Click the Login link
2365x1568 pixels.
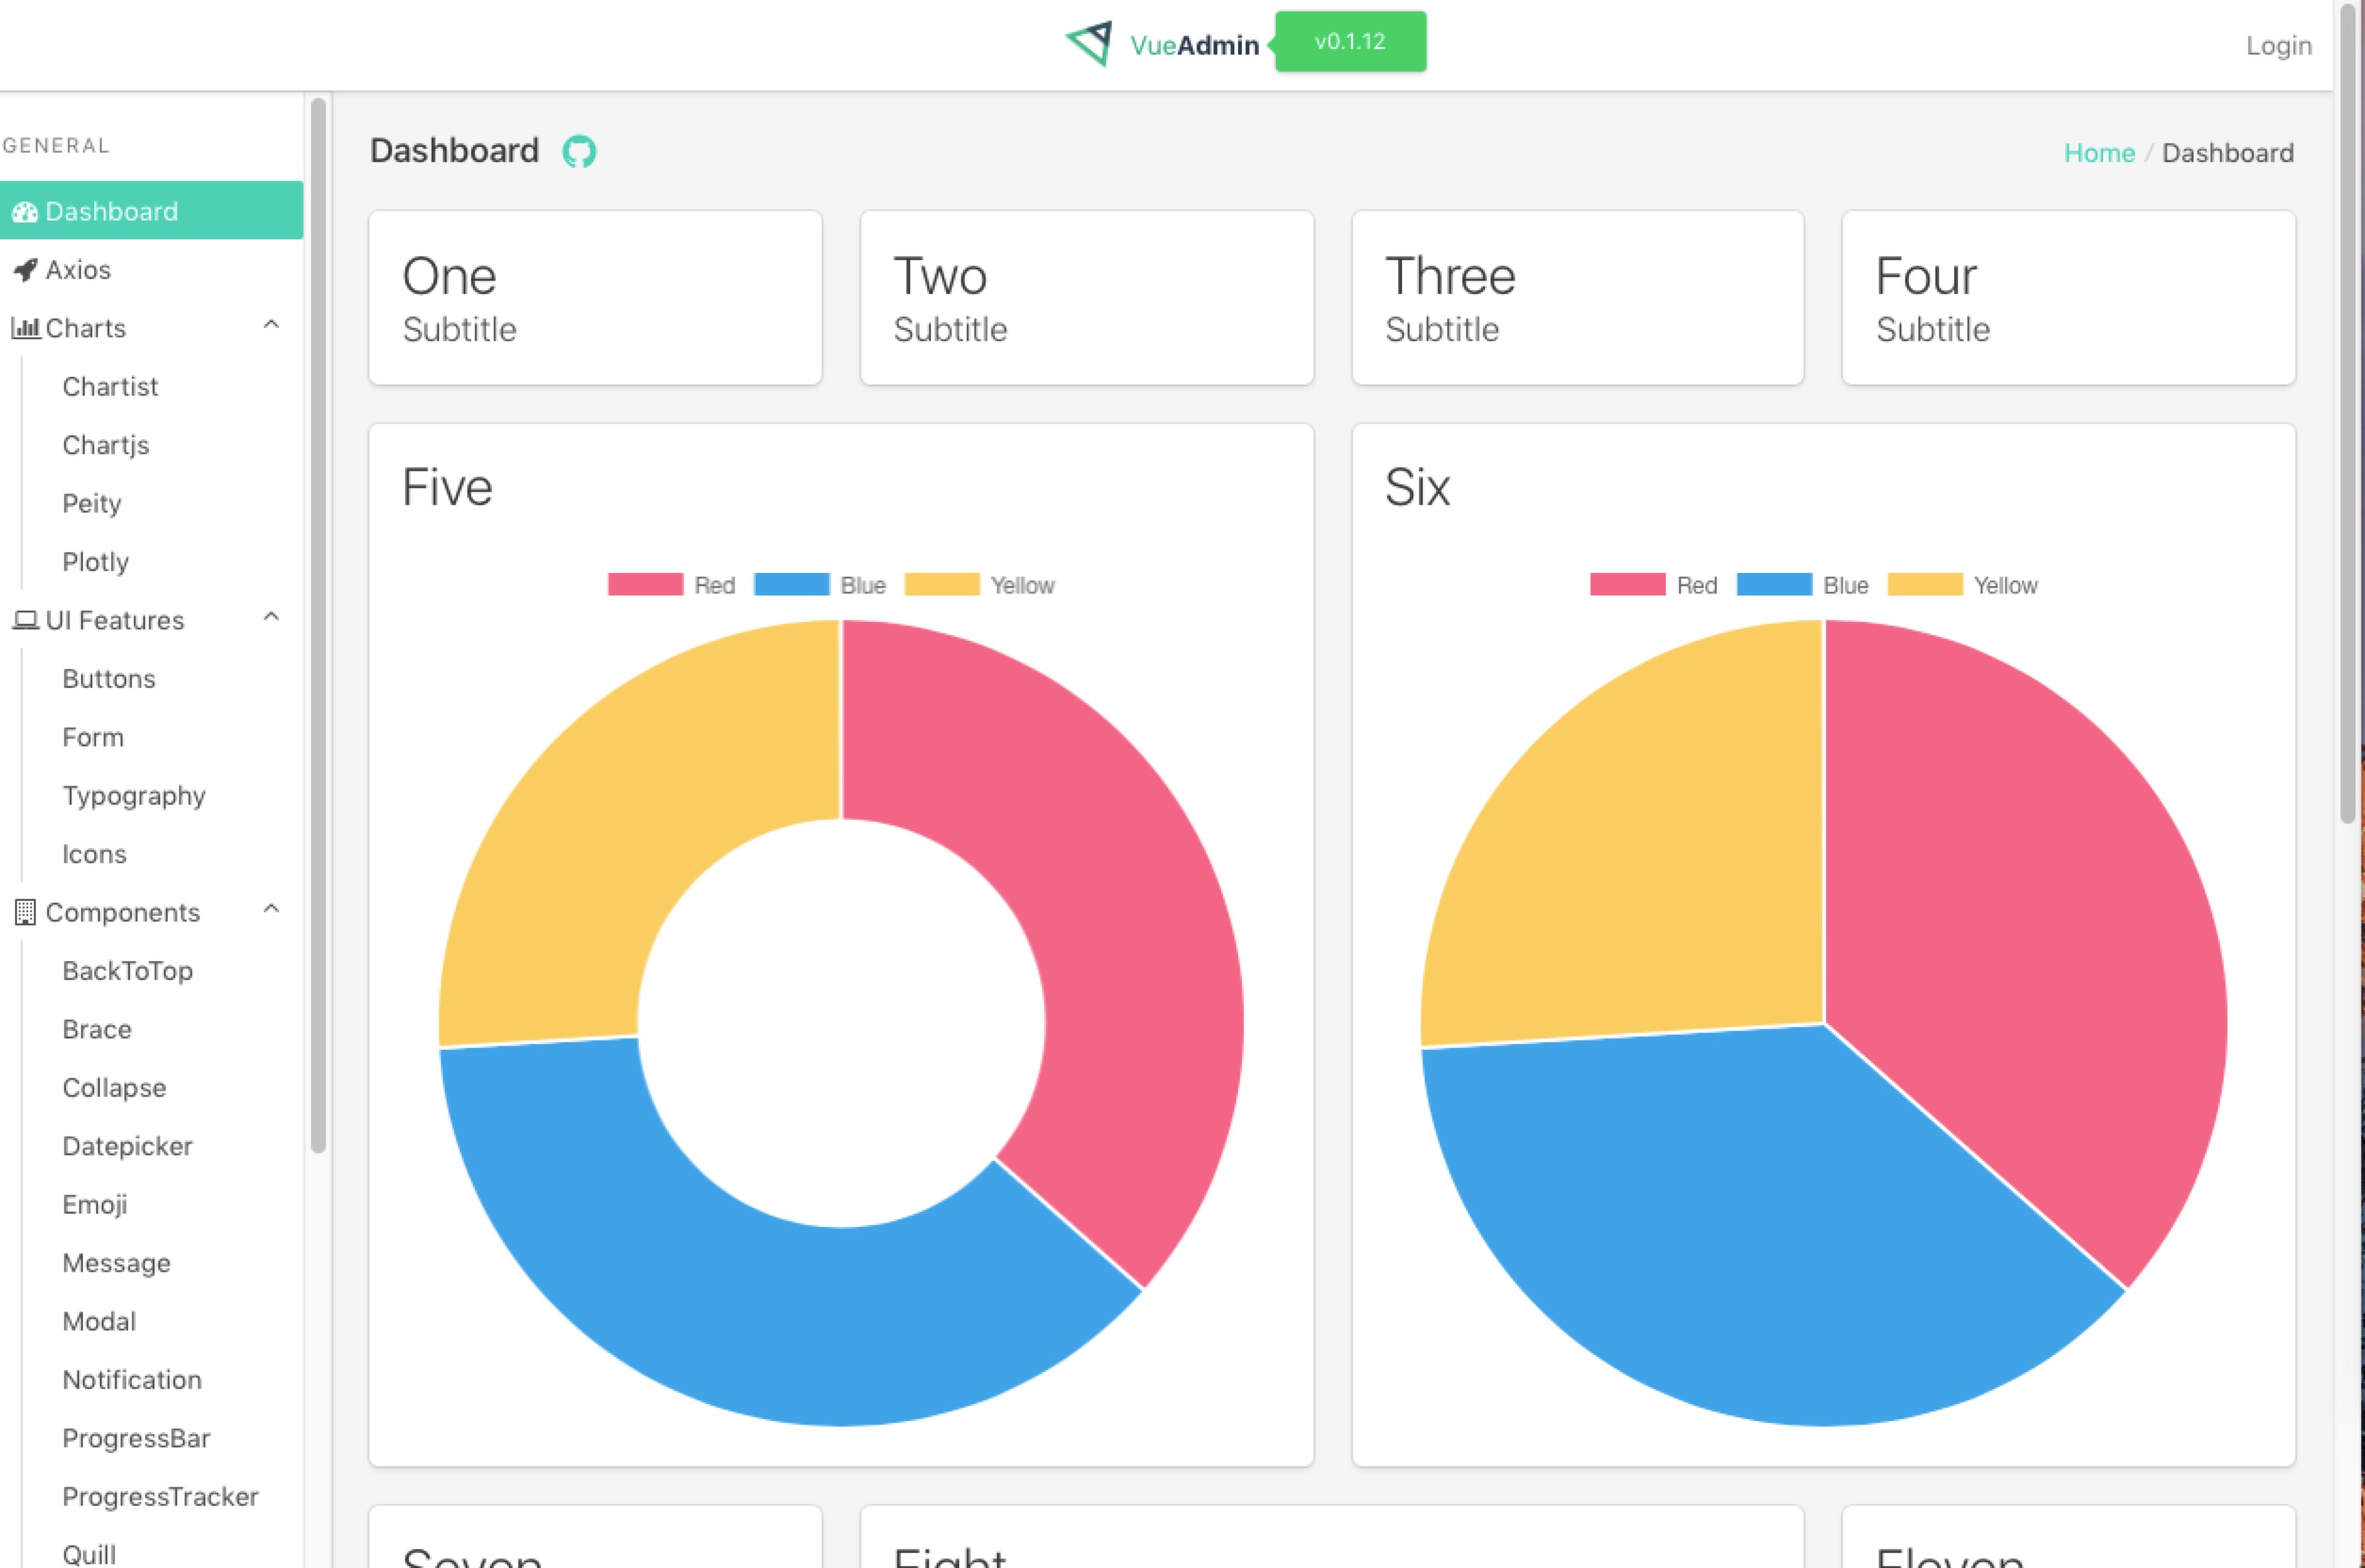coord(2278,46)
